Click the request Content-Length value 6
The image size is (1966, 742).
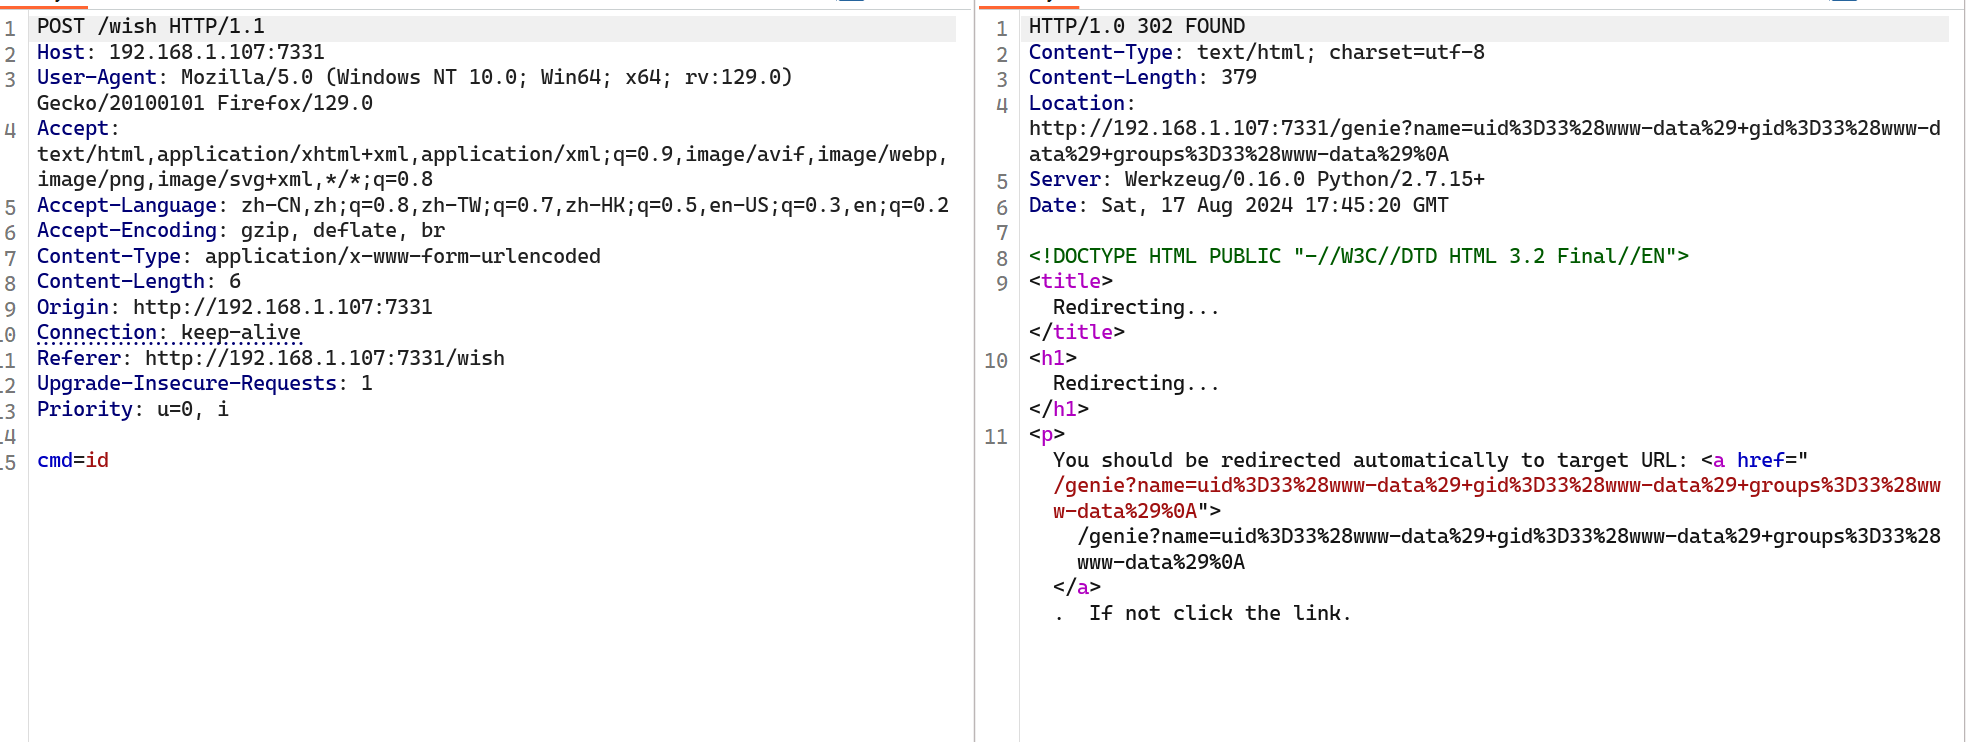click(x=235, y=281)
